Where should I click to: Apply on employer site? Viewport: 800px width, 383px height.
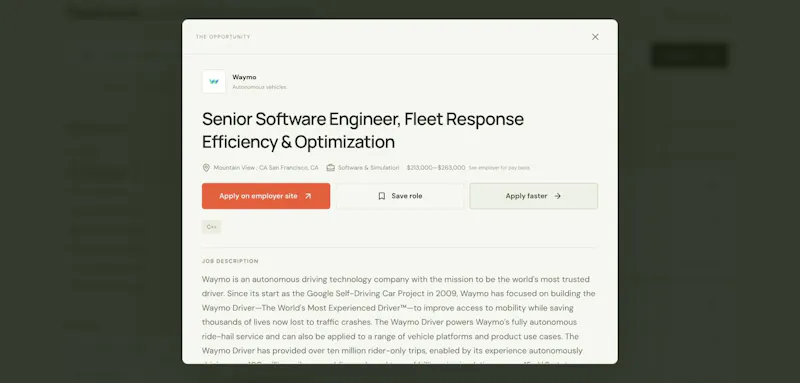click(x=266, y=196)
